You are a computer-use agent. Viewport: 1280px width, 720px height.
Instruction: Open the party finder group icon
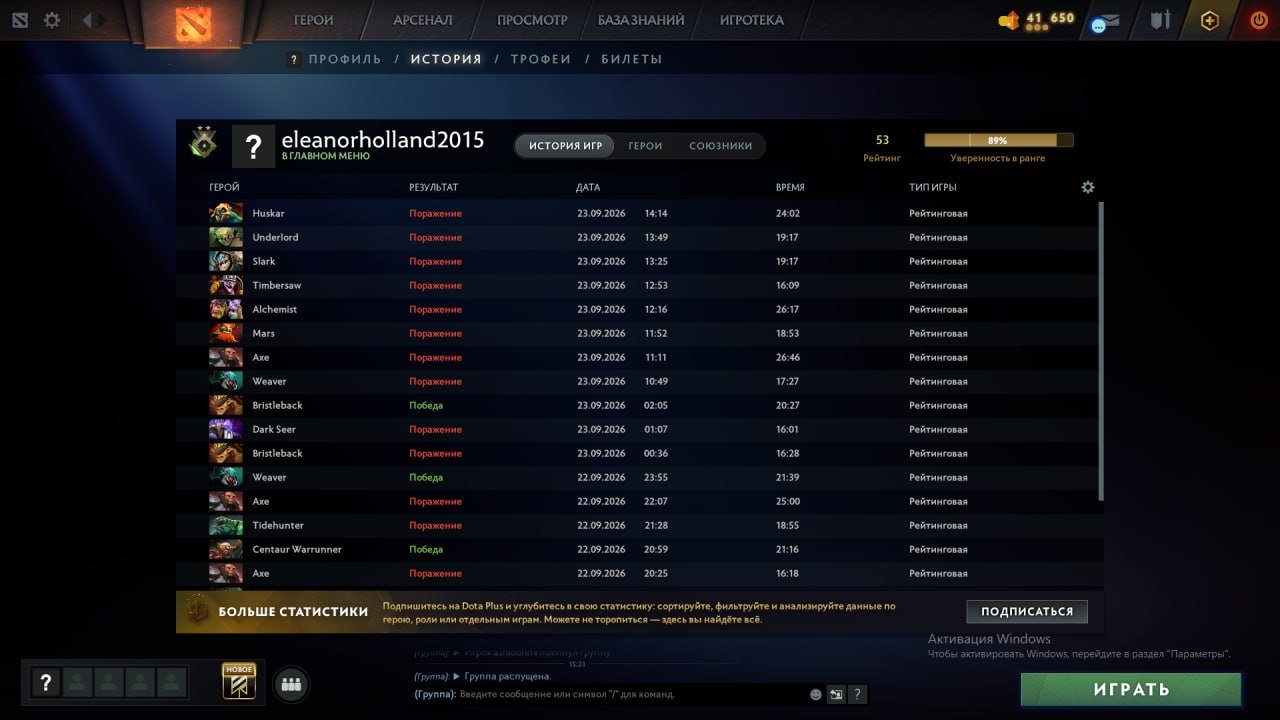[292, 684]
